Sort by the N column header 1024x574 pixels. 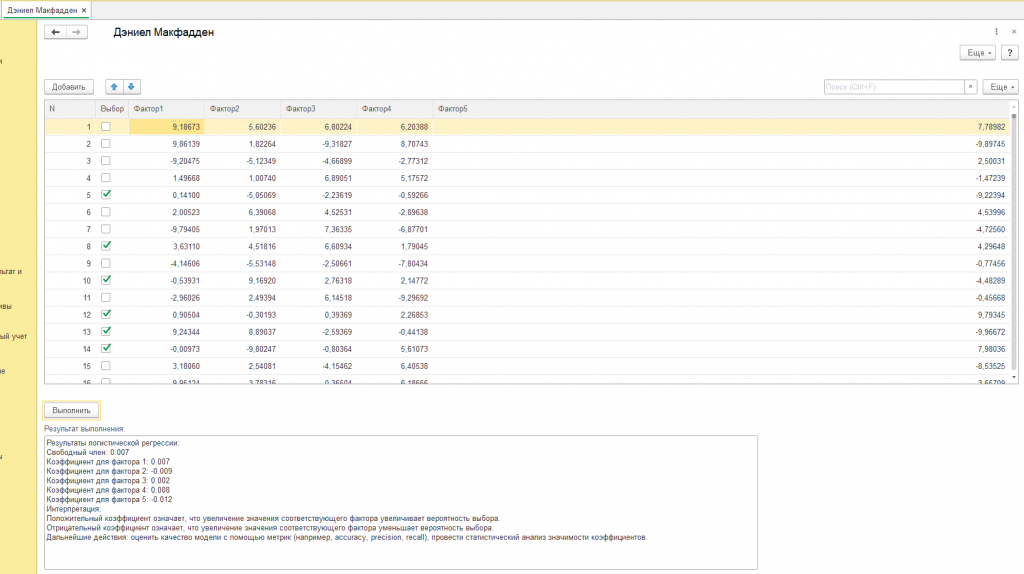coord(70,109)
